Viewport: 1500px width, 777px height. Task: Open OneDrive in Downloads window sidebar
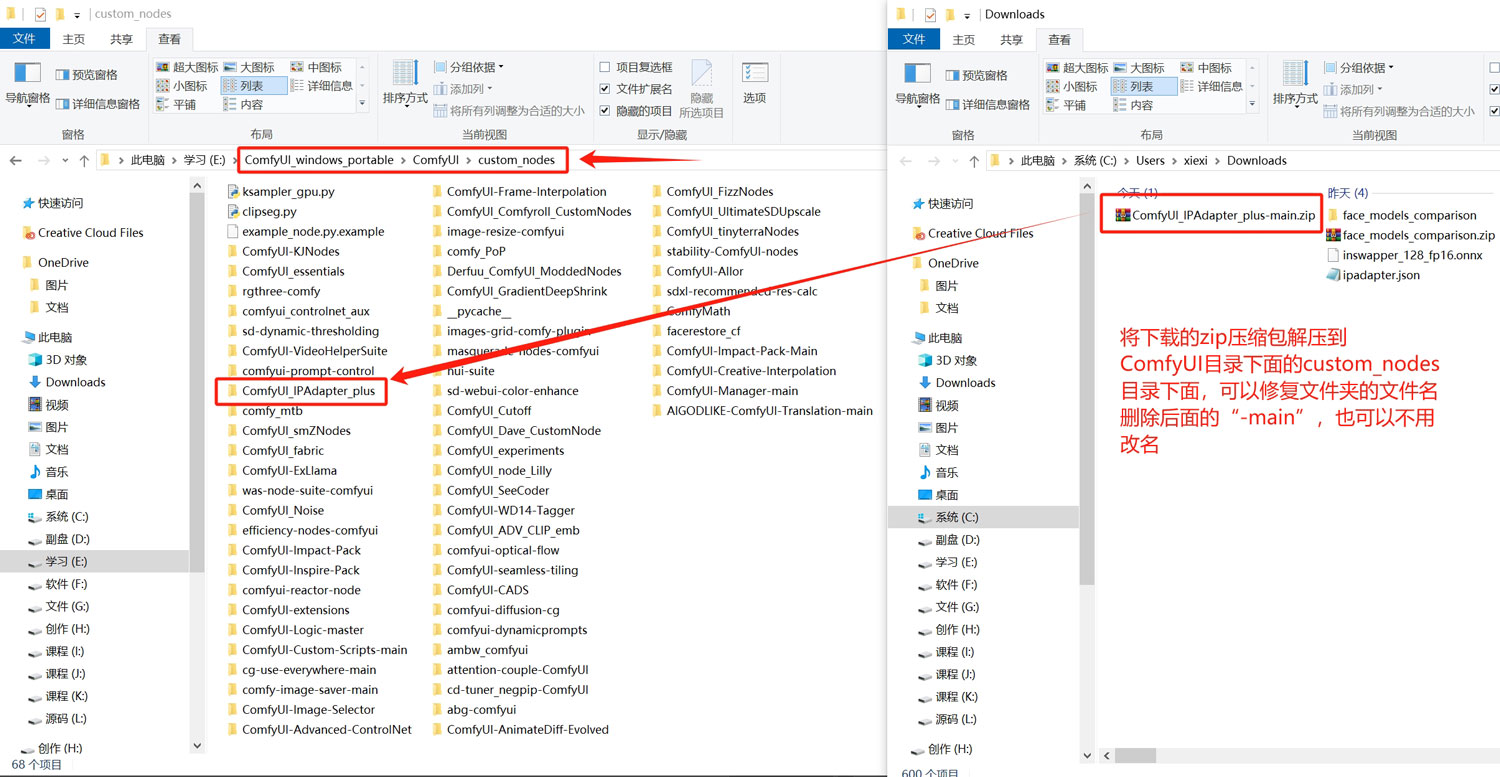(x=943, y=263)
